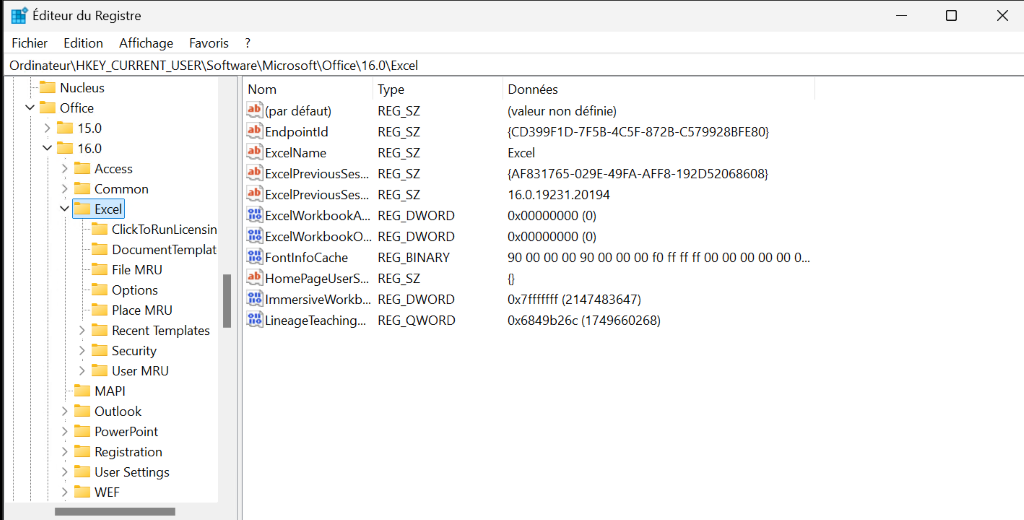Click the Registry Editor app icon in title bar
Image resolution: width=1024 pixels, height=520 pixels.
tap(19, 15)
